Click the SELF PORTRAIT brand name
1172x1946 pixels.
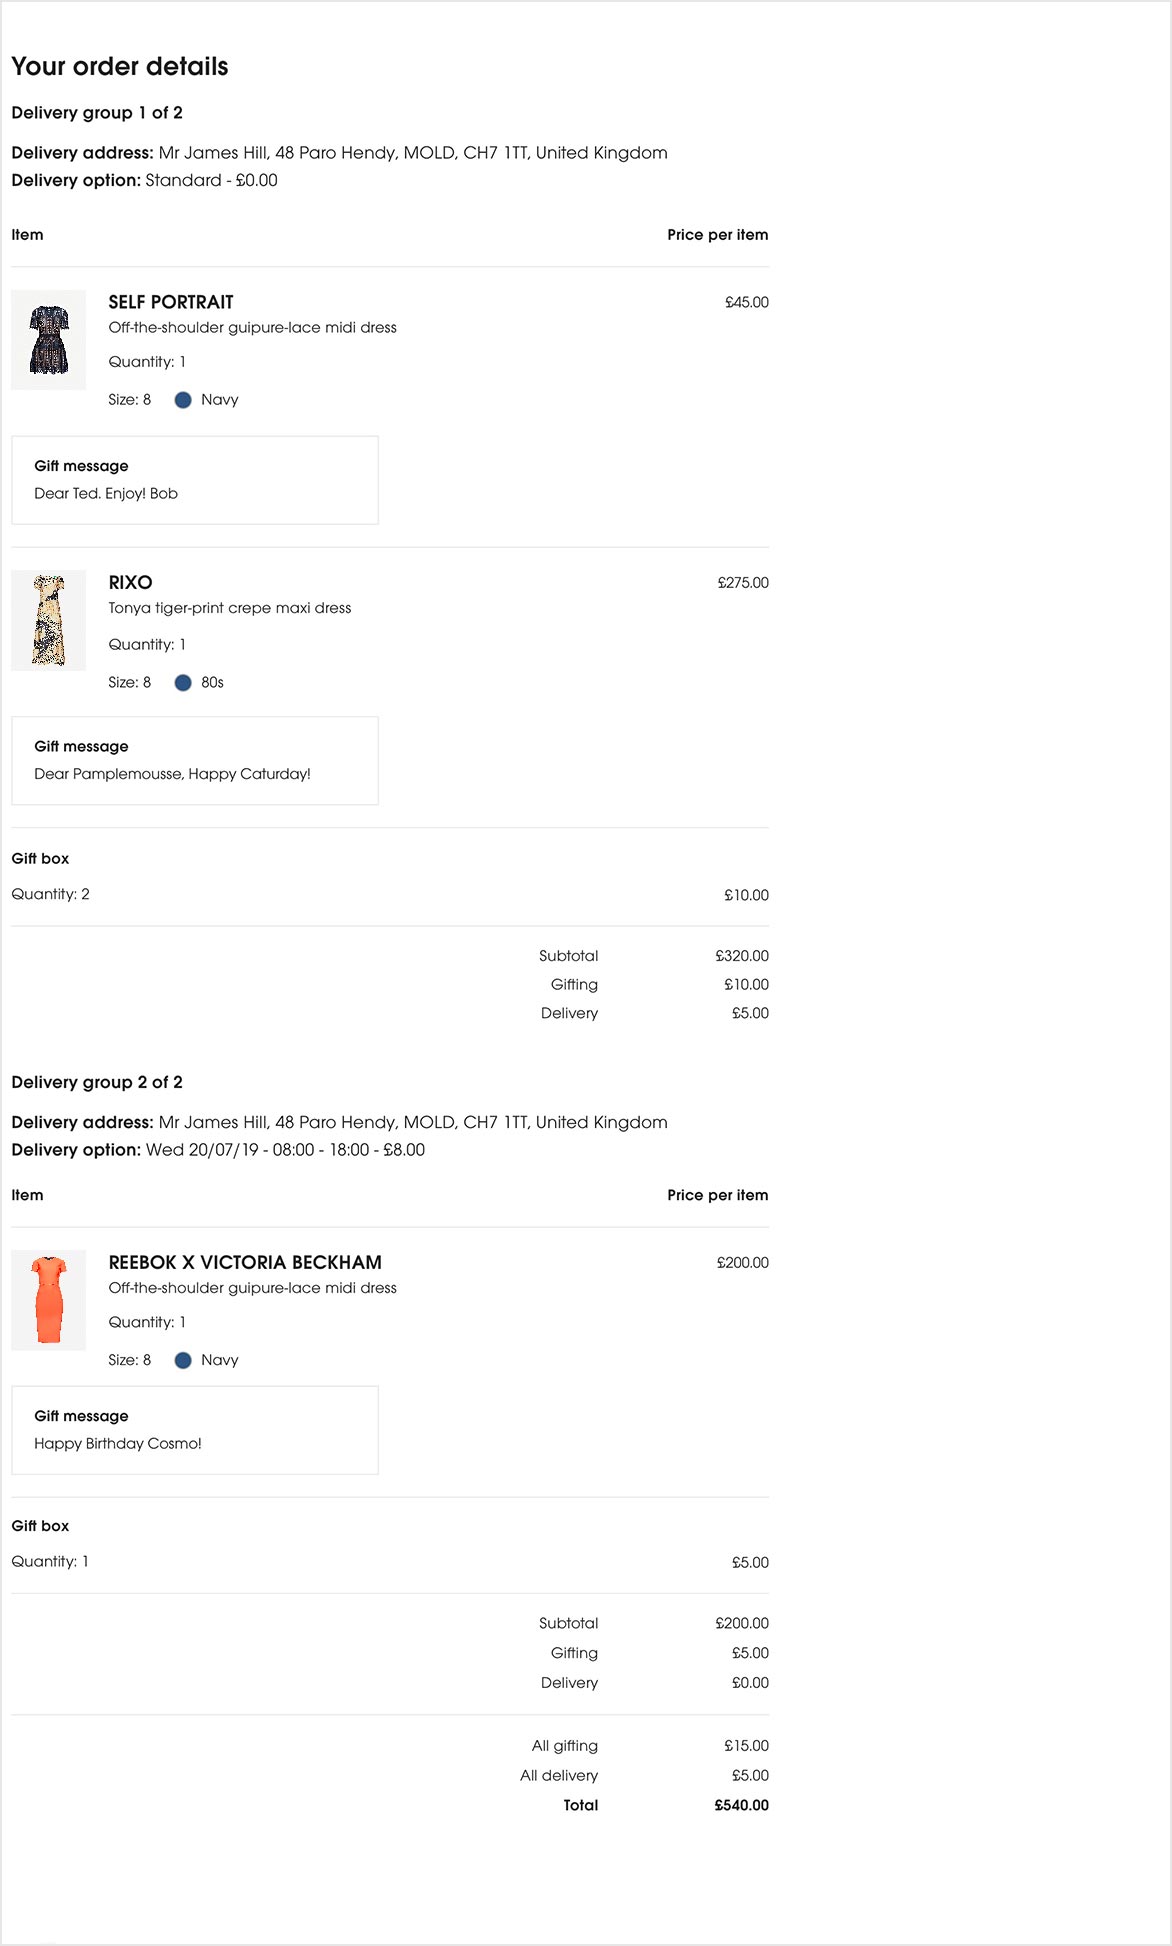(x=171, y=302)
